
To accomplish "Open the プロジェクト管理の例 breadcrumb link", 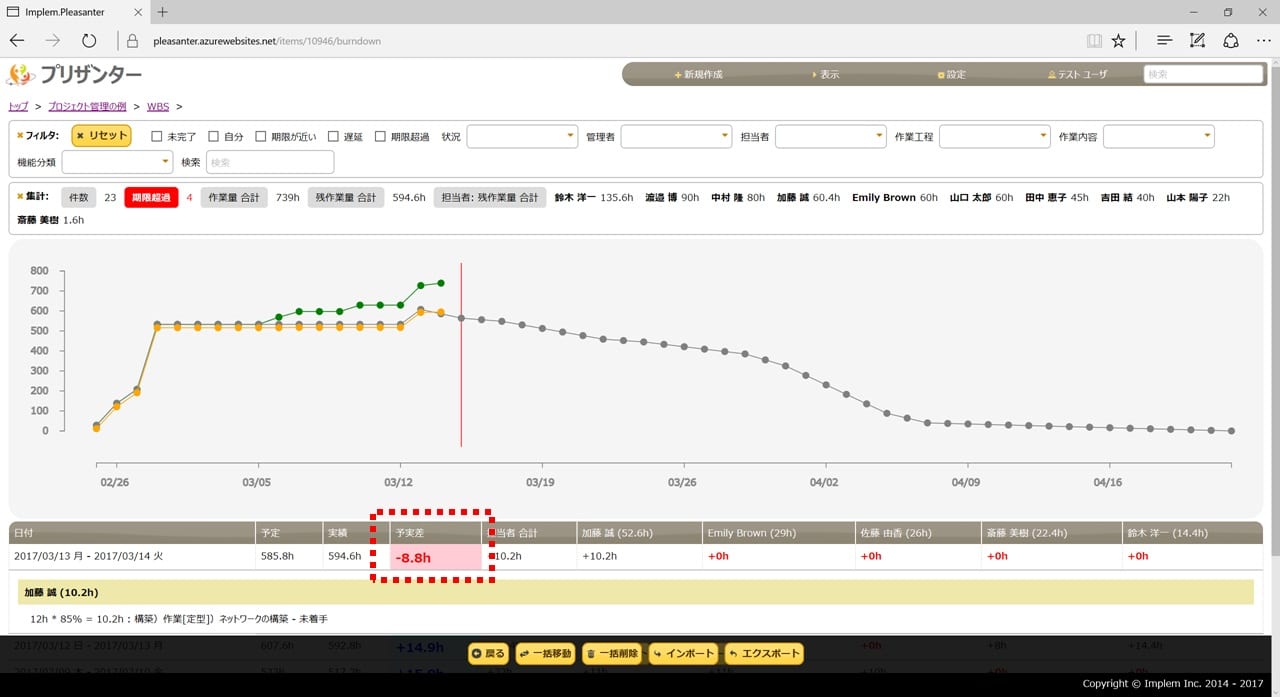I will pos(87,106).
